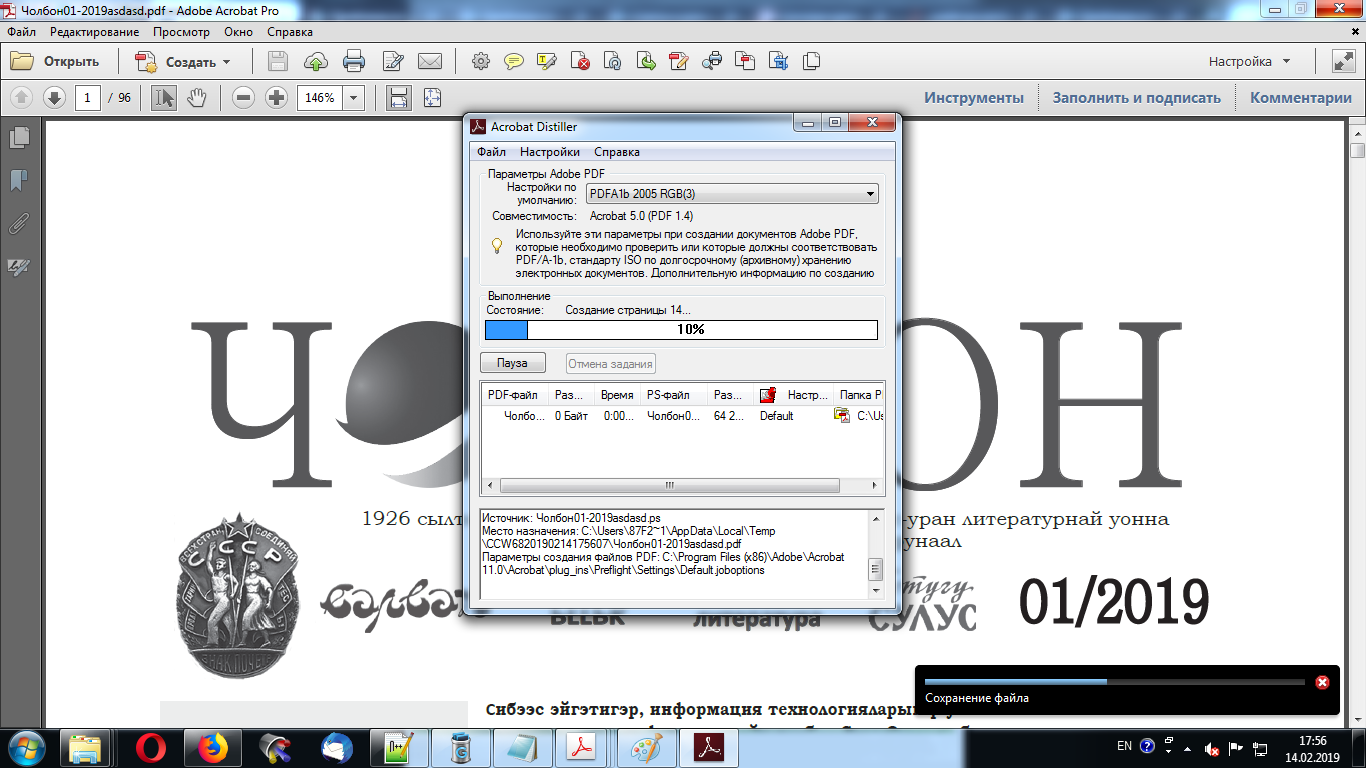Viewport: 1366px width, 768px height.
Task: Open the page thumbnails panel in sidebar
Action: click(18, 137)
